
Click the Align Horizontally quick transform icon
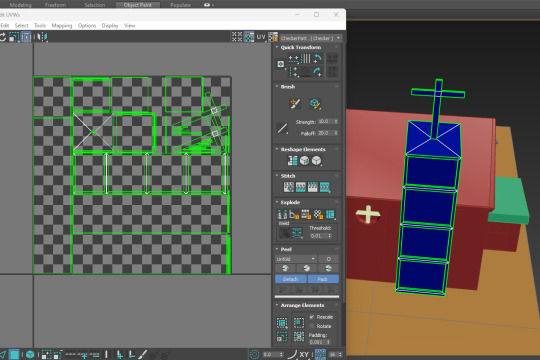(x=293, y=59)
